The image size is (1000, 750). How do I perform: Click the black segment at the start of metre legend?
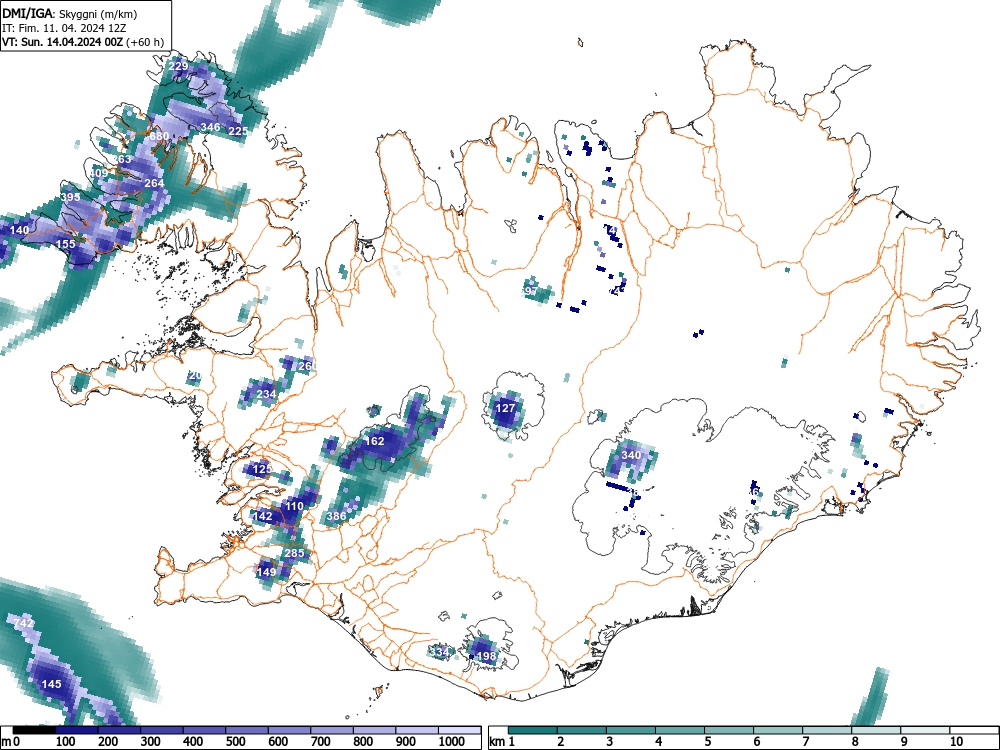(x=34, y=730)
